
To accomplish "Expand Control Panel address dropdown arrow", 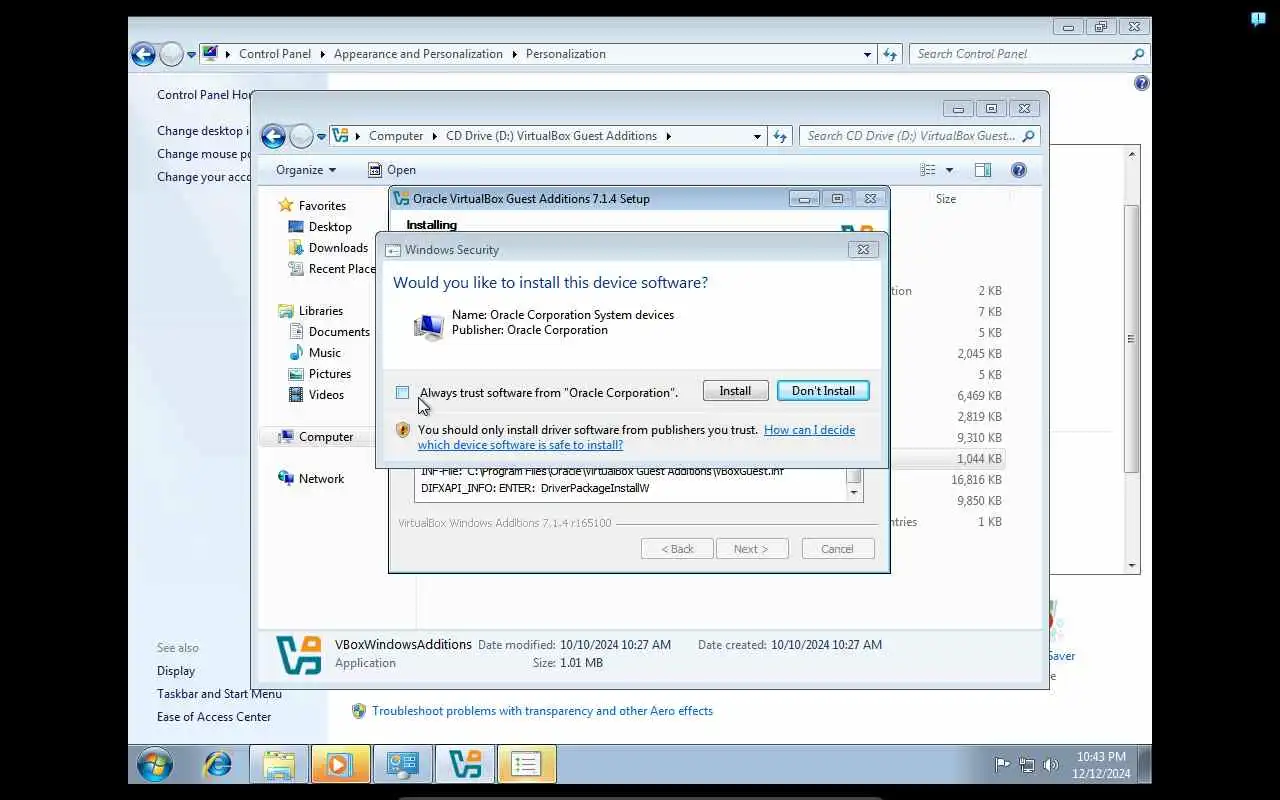I will (867, 54).
